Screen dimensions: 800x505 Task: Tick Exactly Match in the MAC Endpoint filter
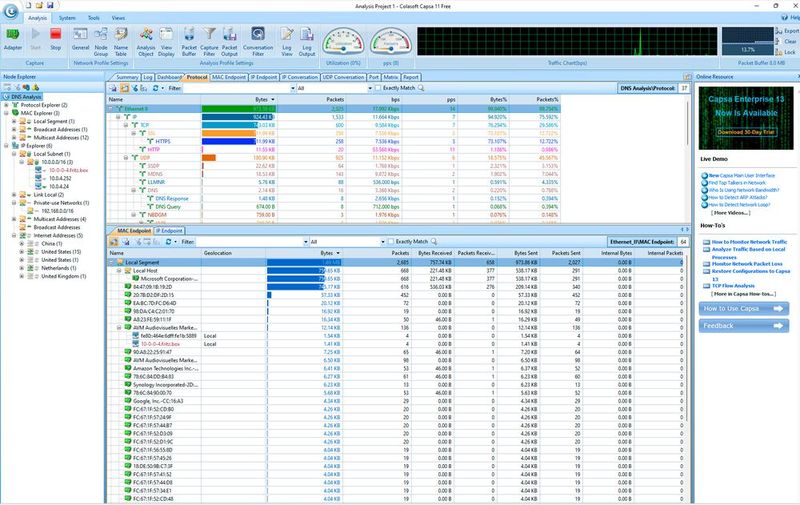(389, 241)
